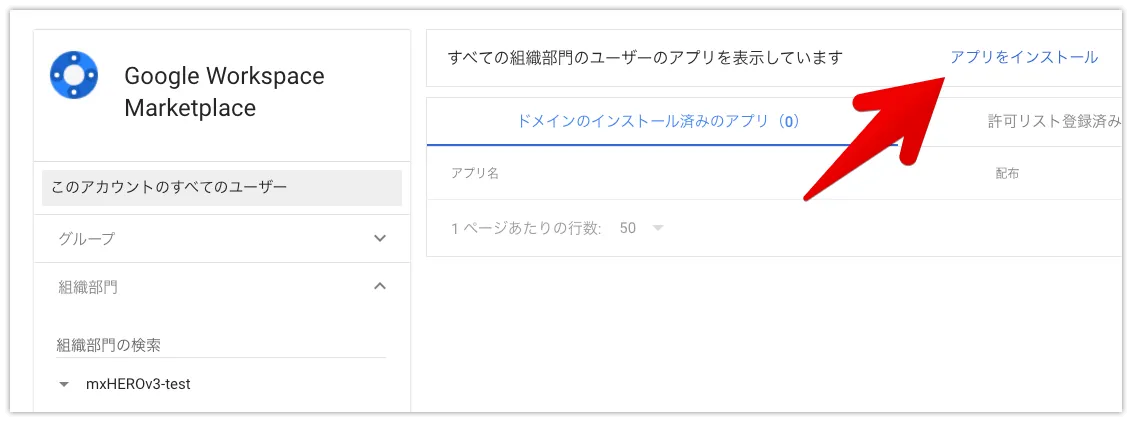Expand the グループ section with its chevron
This screenshot has height=422, width=1132.
[380, 238]
